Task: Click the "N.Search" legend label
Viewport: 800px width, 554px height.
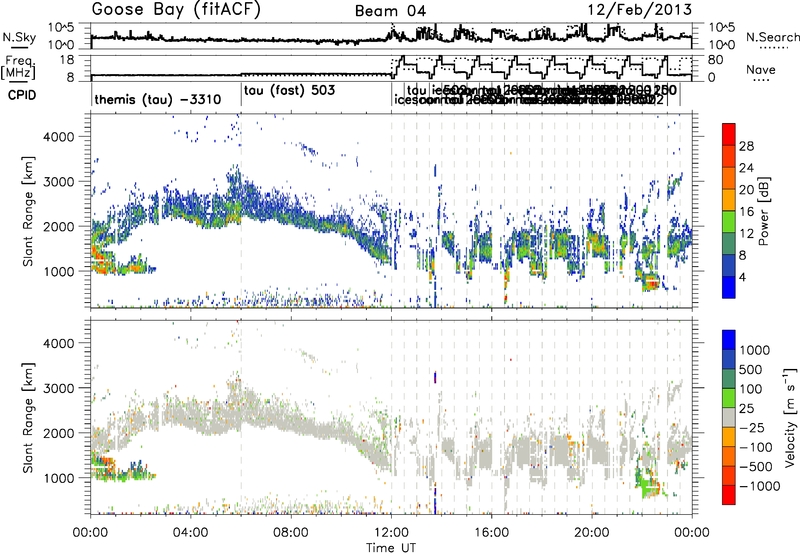Action: point(772,37)
